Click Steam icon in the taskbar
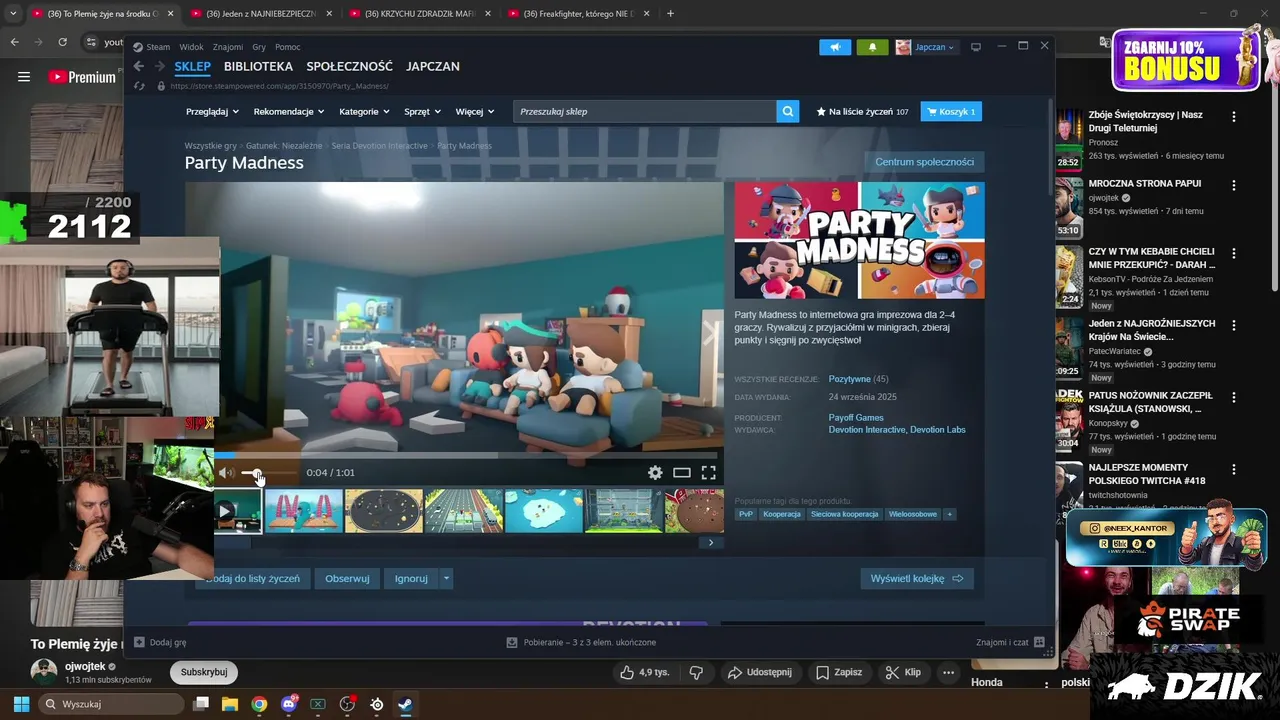The width and height of the screenshot is (1280, 720). [405, 704]
